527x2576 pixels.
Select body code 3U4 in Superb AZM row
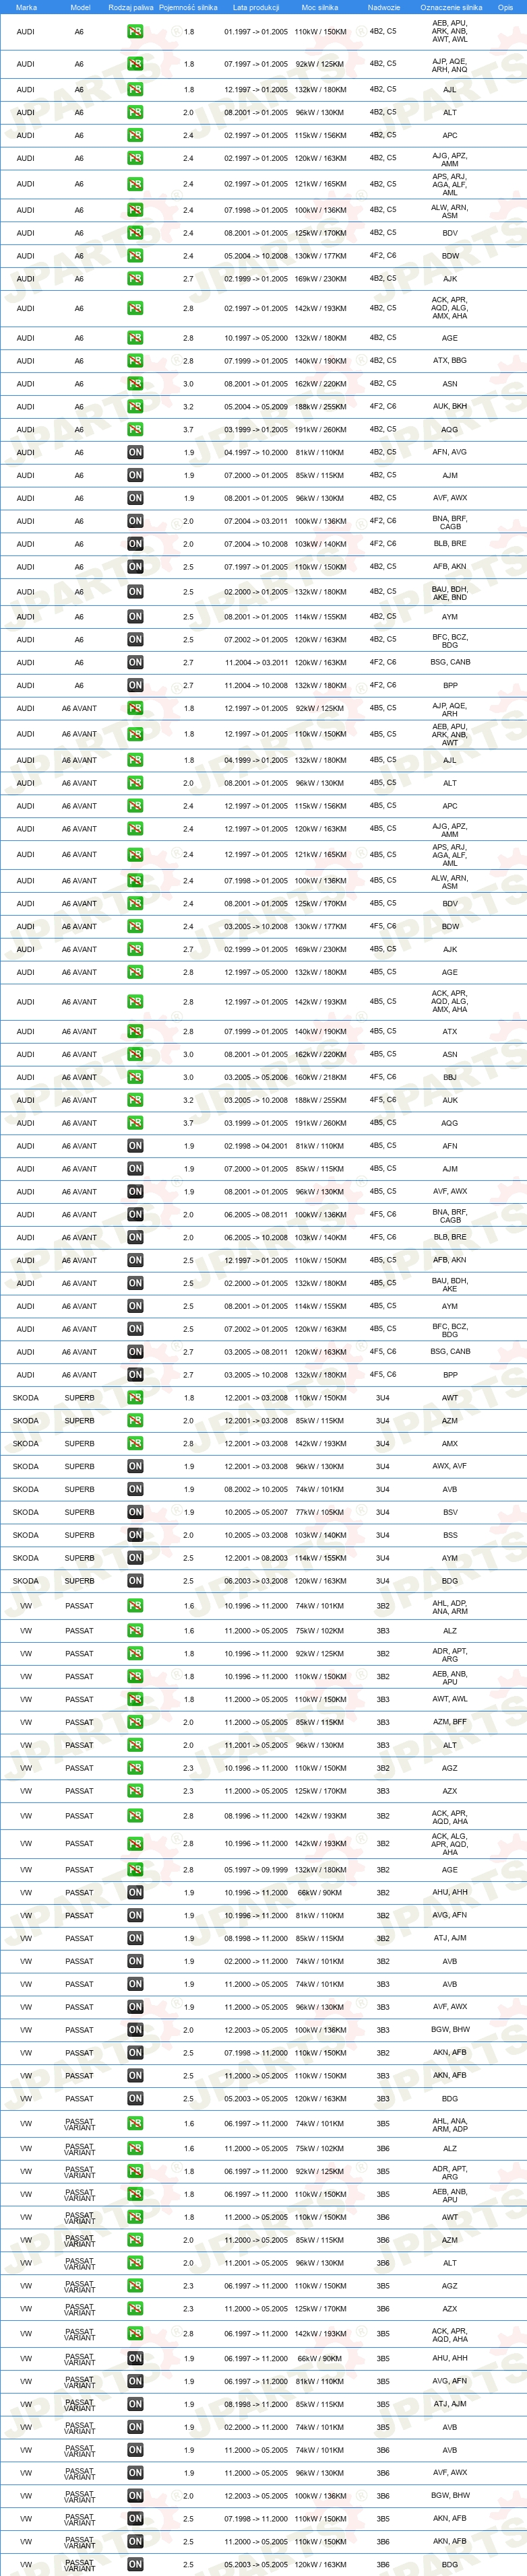pyautogui.click(x=383, y=1421)
